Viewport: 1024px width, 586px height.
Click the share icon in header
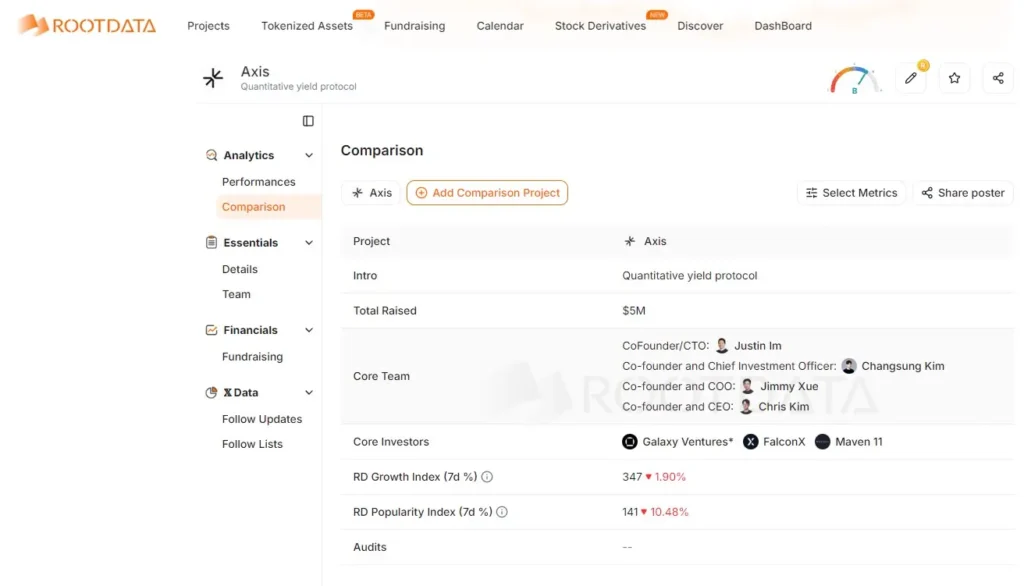coord(998,78)
